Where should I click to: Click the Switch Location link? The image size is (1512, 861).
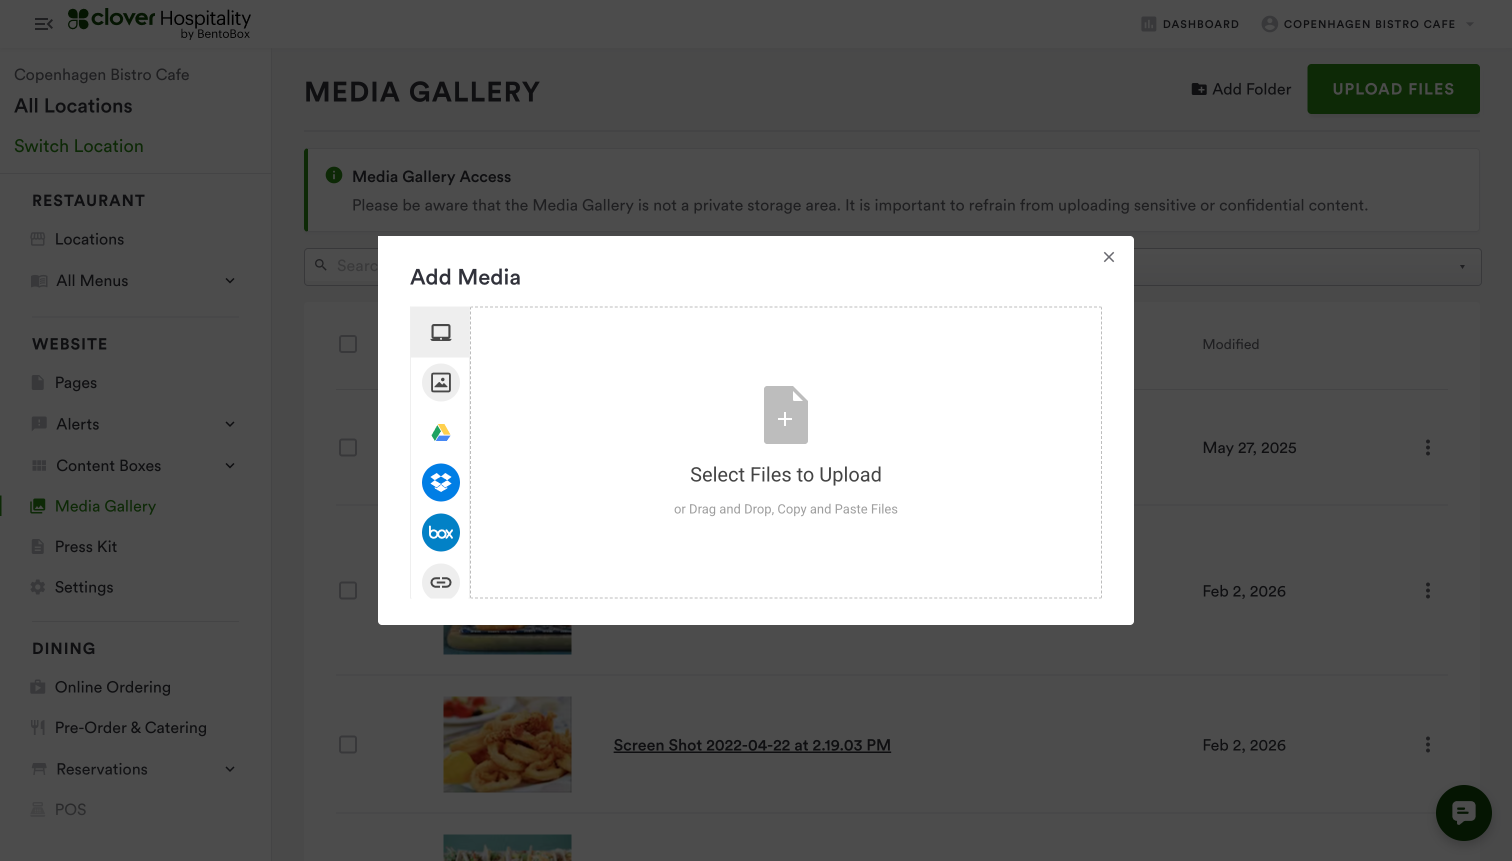click(x=79, y=146)
